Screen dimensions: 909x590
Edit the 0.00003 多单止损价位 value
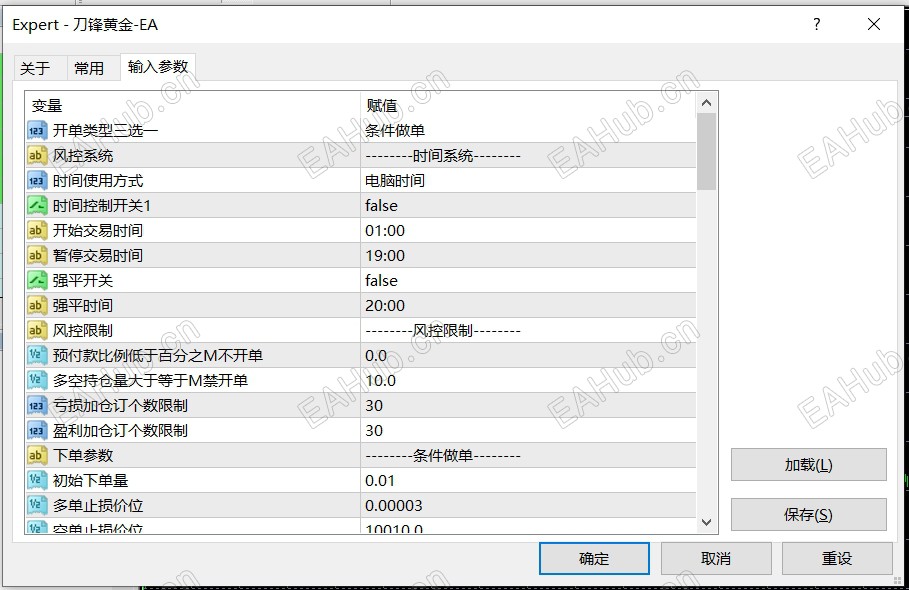click(528, 505)
